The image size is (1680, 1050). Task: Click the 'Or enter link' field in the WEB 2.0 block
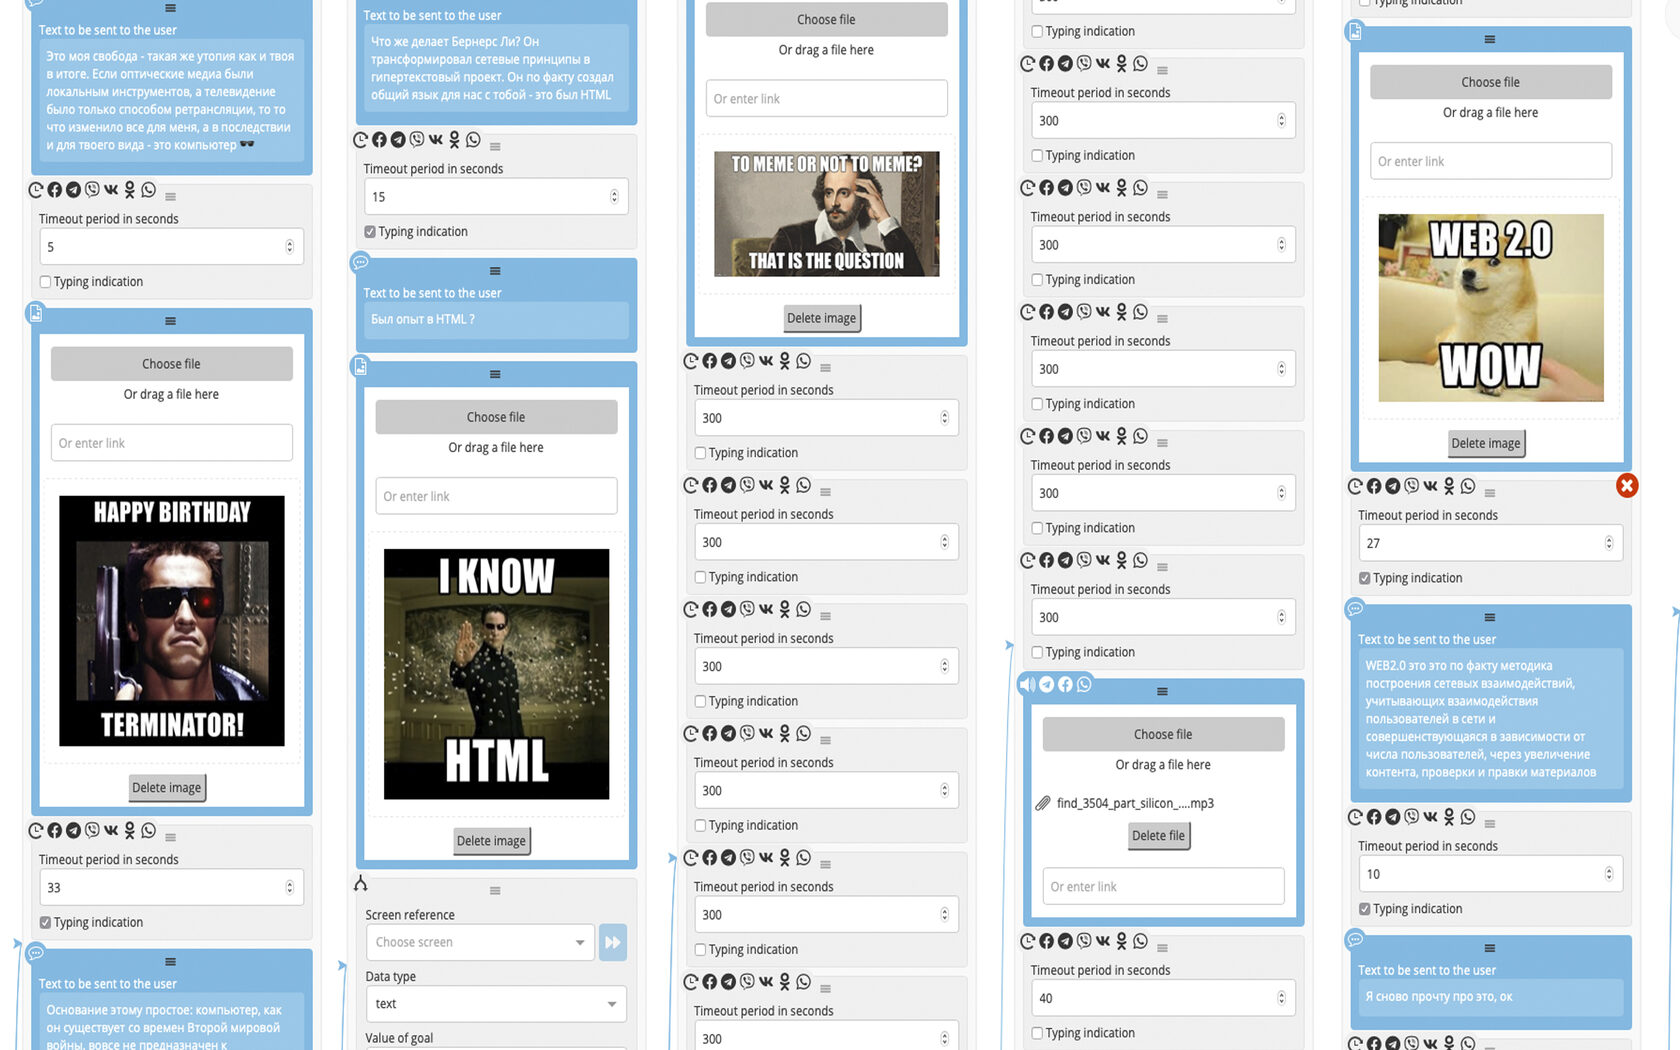1490,161
